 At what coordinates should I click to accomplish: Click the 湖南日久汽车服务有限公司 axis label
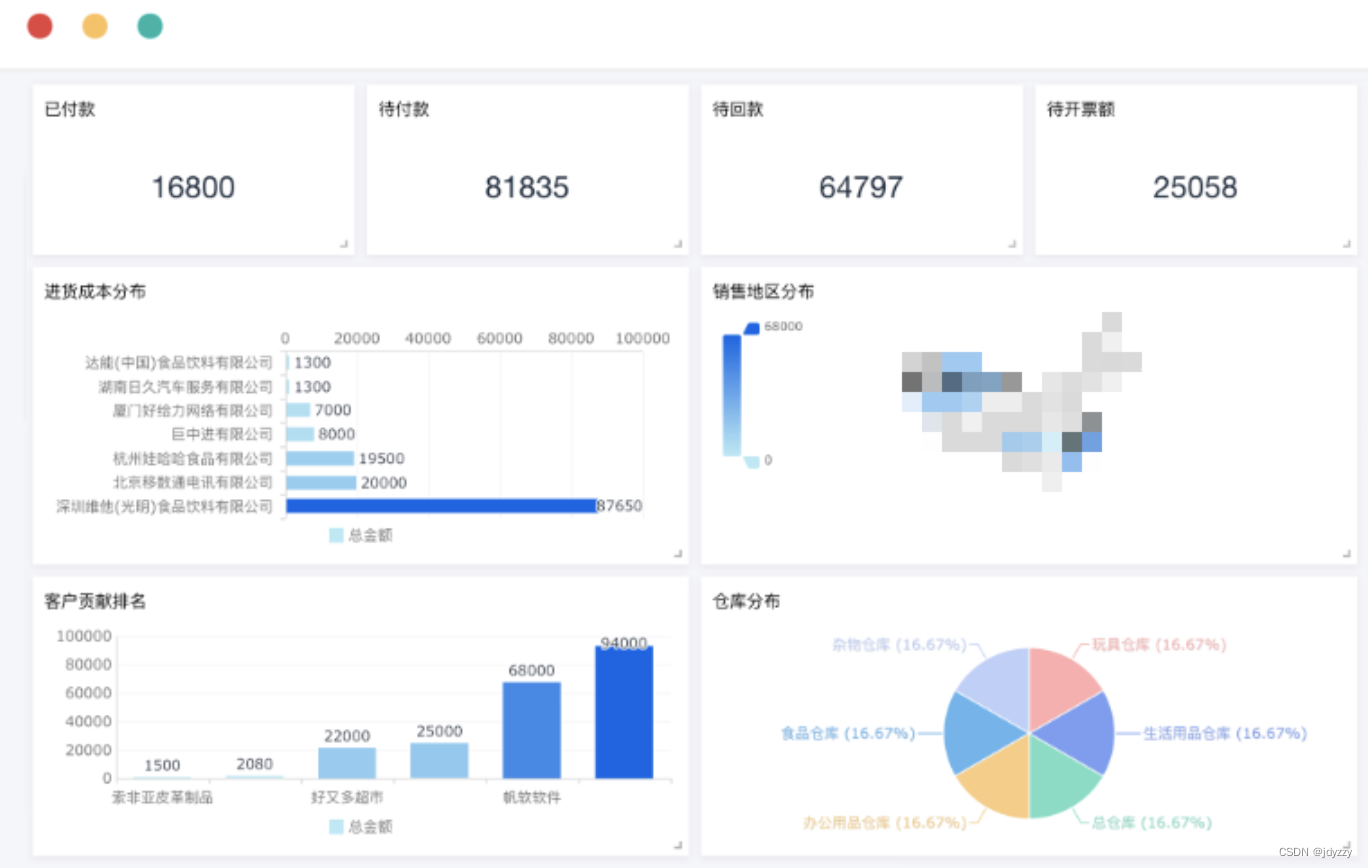[185, 387]
